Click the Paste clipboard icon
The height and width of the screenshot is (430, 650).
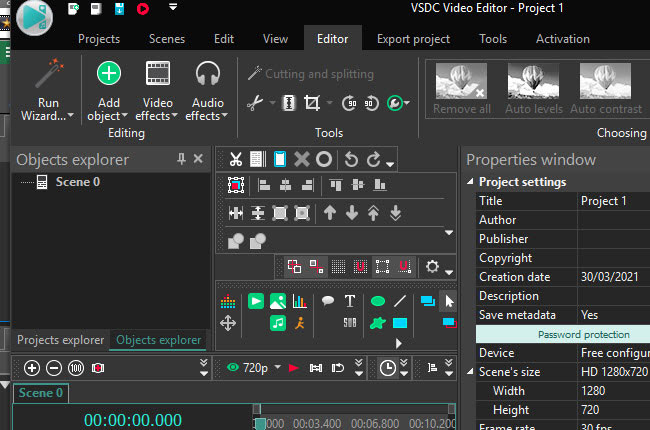tap(280, 159)
